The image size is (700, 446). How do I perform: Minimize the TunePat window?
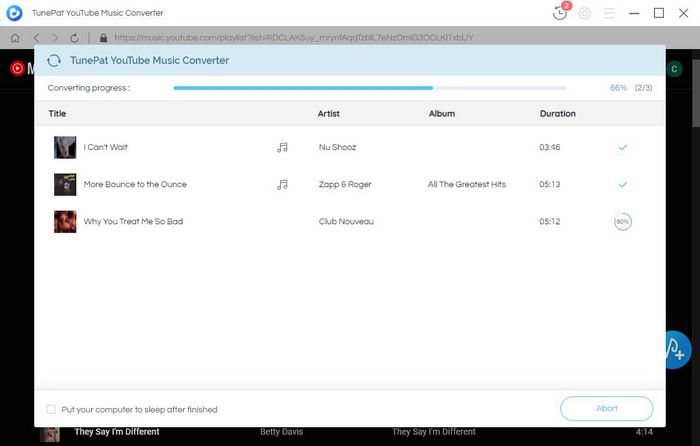click(634, 13)
